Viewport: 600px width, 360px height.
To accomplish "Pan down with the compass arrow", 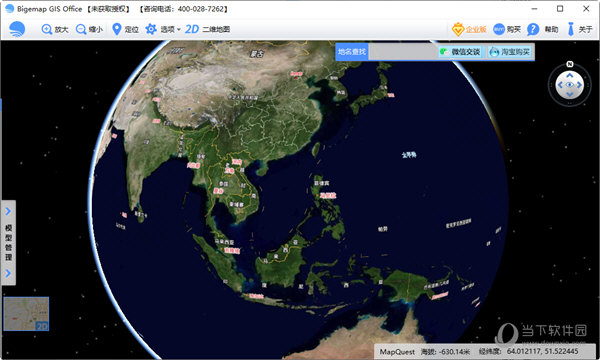I will tap(570, 94).
